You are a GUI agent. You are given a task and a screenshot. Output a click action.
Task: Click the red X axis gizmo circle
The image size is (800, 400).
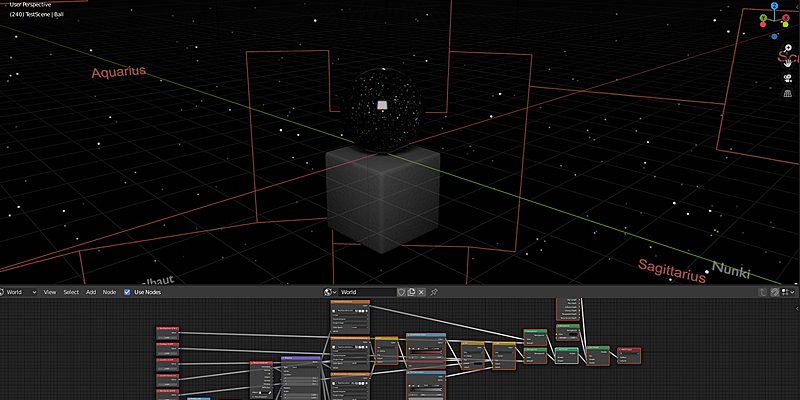pos(786,18)
